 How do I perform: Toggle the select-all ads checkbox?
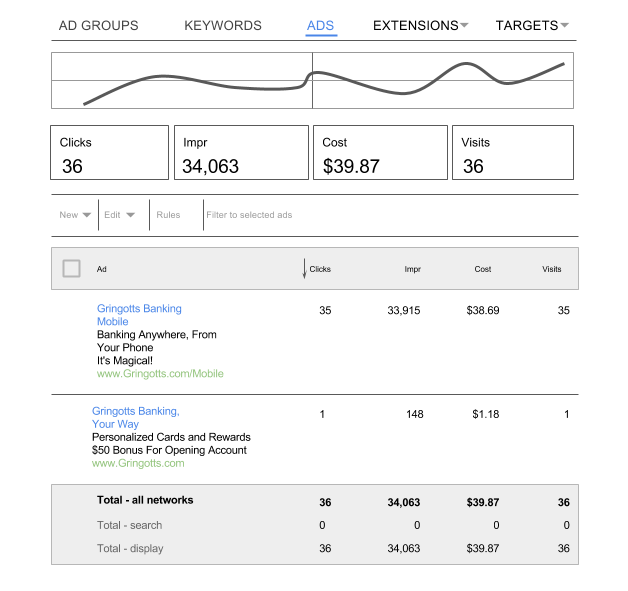[72, 269]
